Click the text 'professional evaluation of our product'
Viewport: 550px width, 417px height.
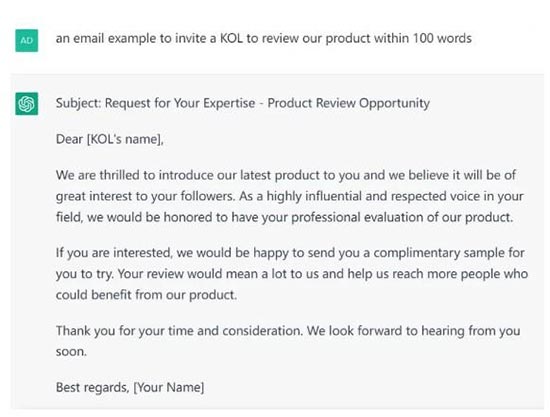tap(402, 217)
